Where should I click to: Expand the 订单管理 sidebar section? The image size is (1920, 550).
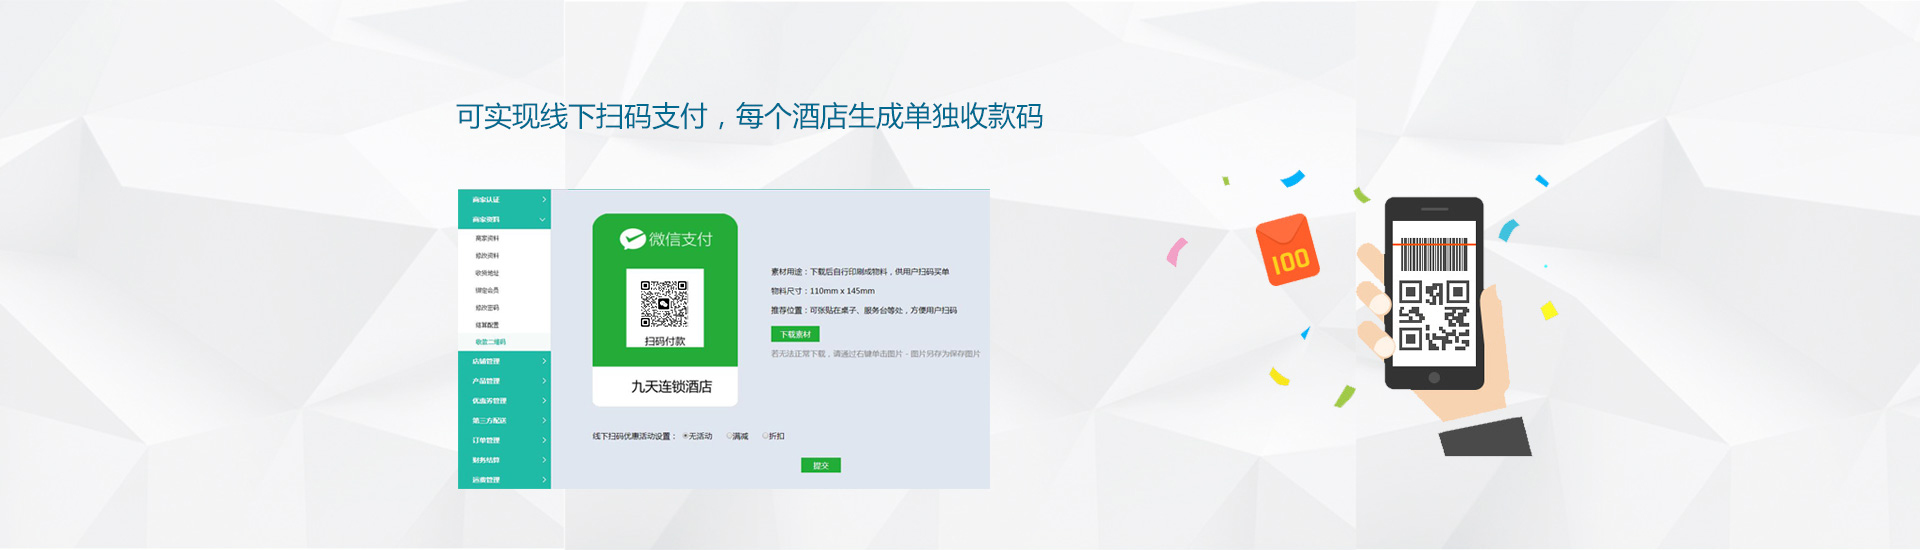pos(504,440)
